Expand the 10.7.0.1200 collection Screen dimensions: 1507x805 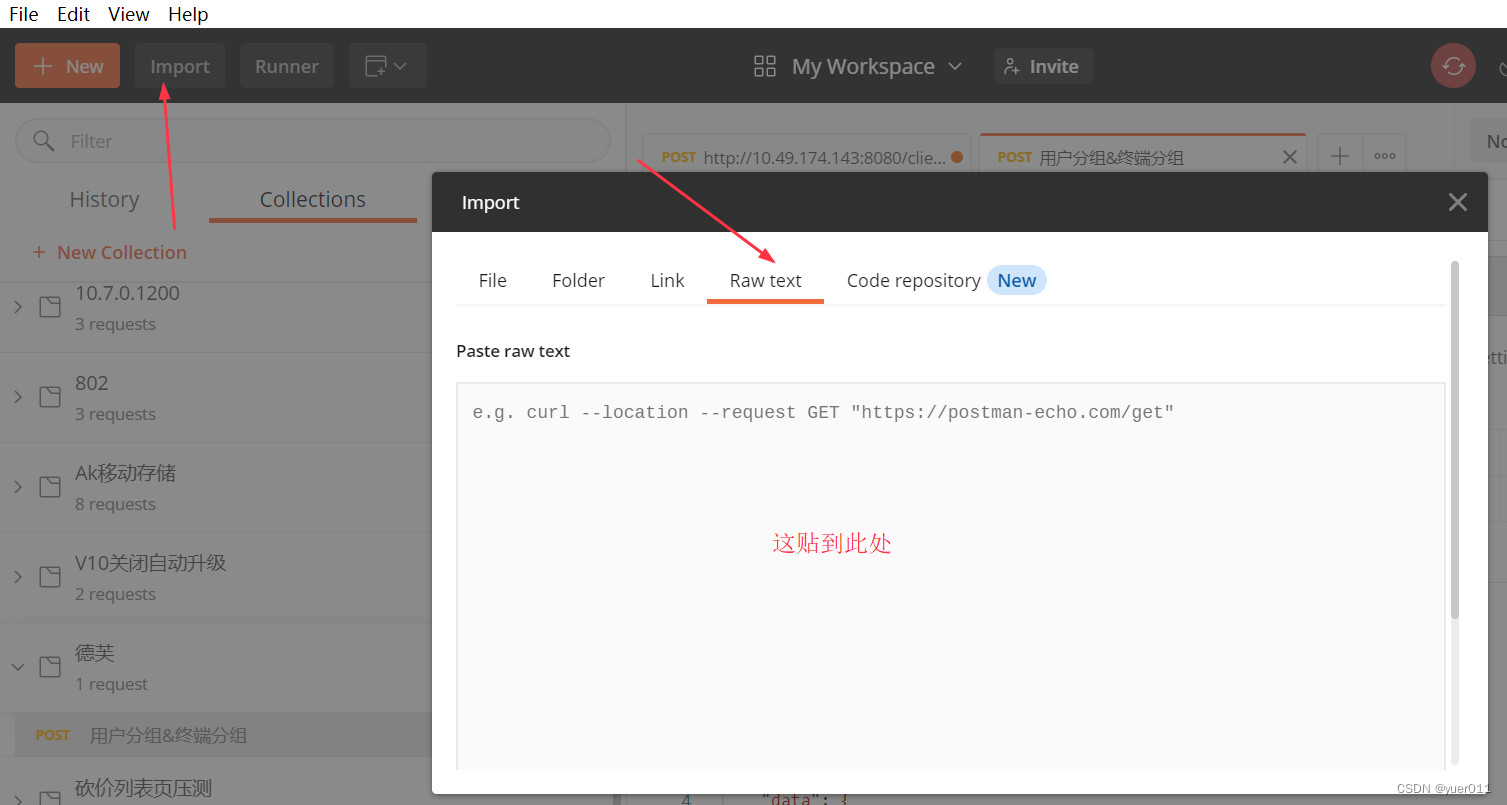click(18, 307)
